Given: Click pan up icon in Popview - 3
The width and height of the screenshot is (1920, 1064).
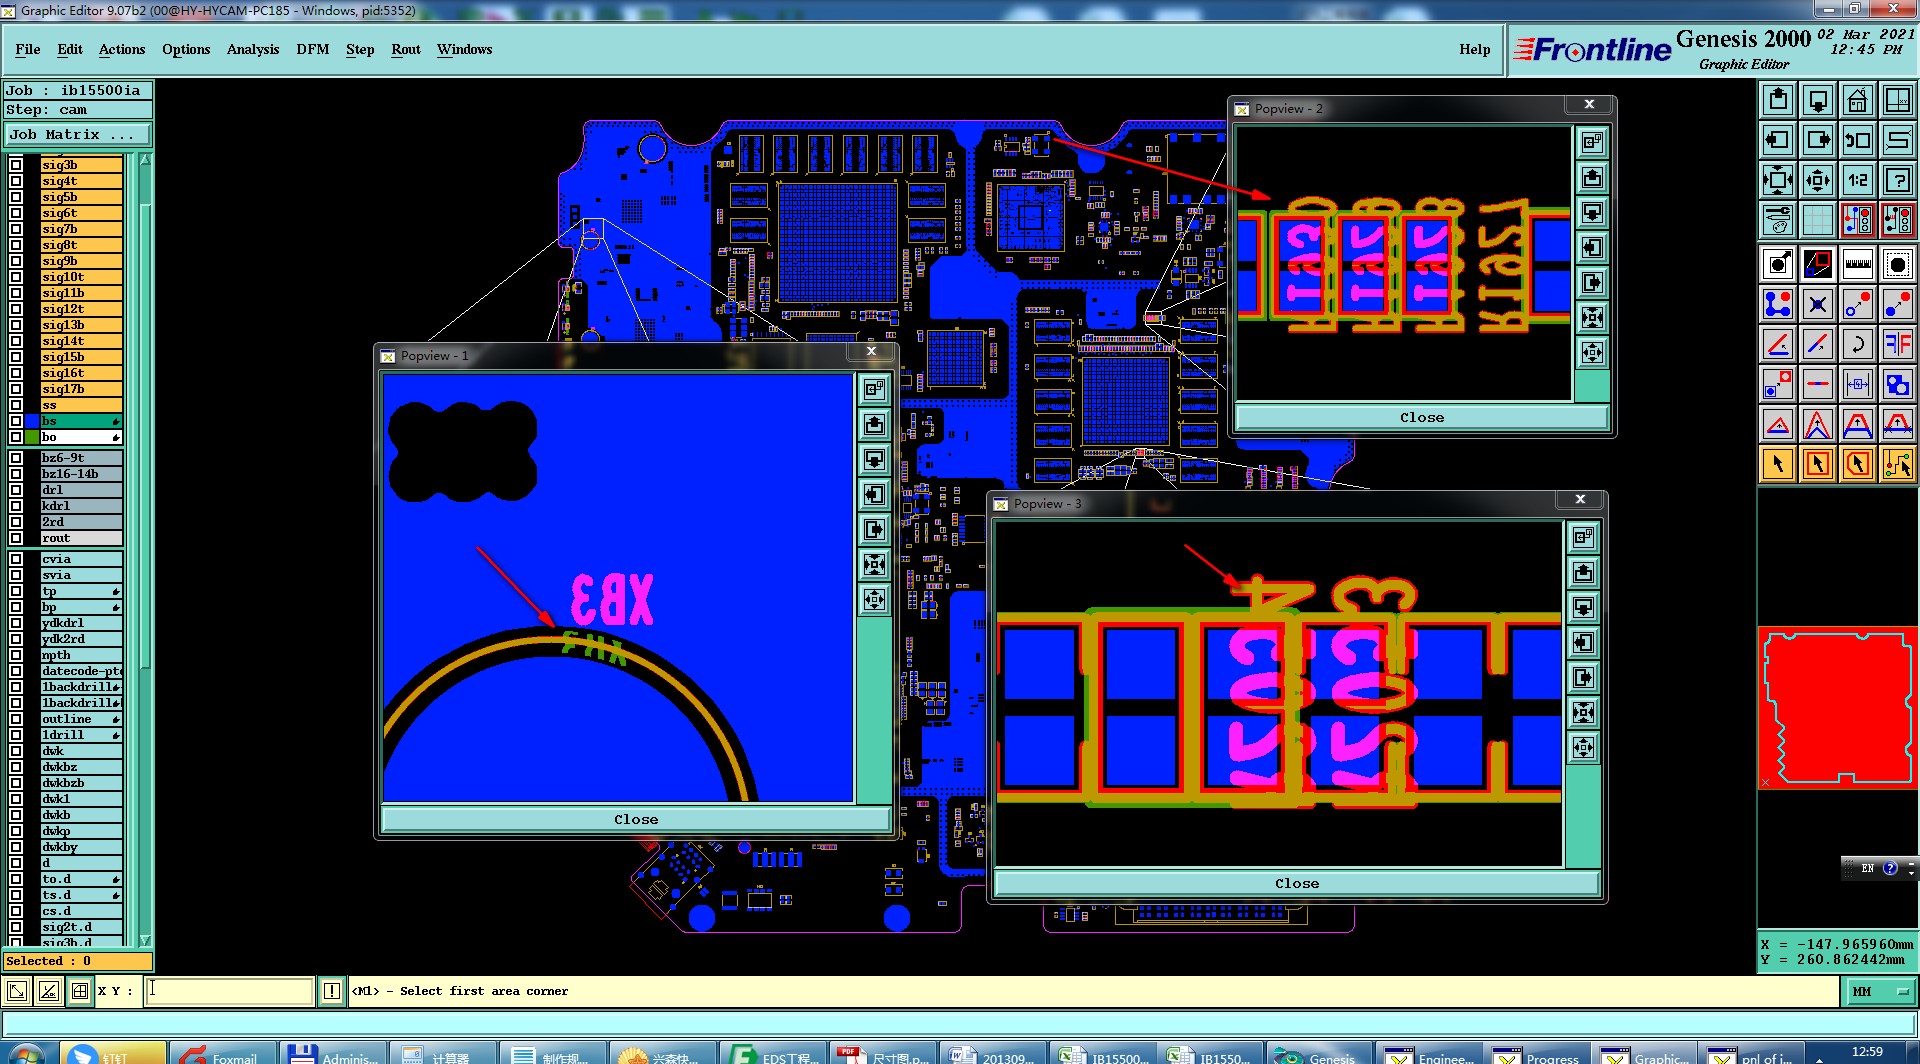Looking at the screenshot, I should coord(1583,572).
